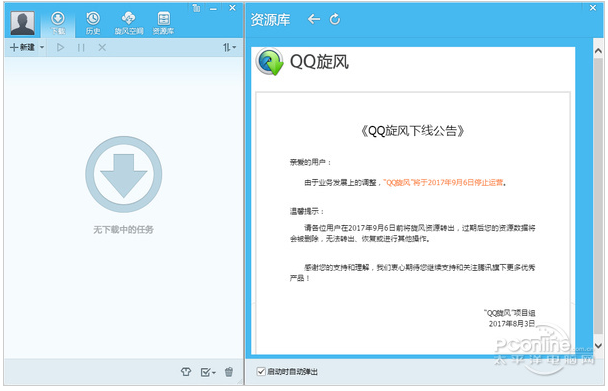Open the trash bin icon
Image resolution: width=608 pixels, height=391 pixels.
click(229, 372)
